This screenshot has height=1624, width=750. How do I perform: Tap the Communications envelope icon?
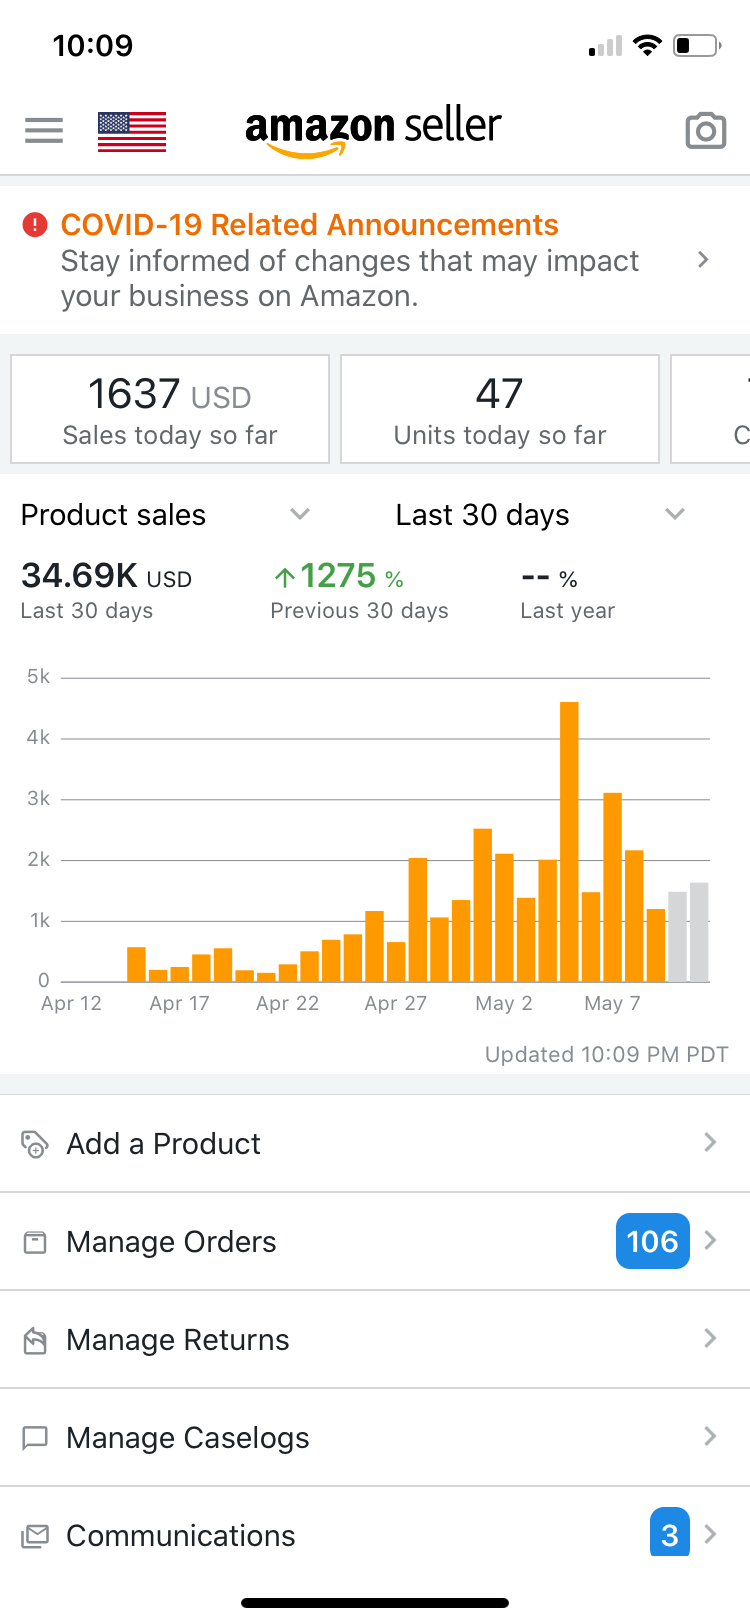(x=35, y=1536)
